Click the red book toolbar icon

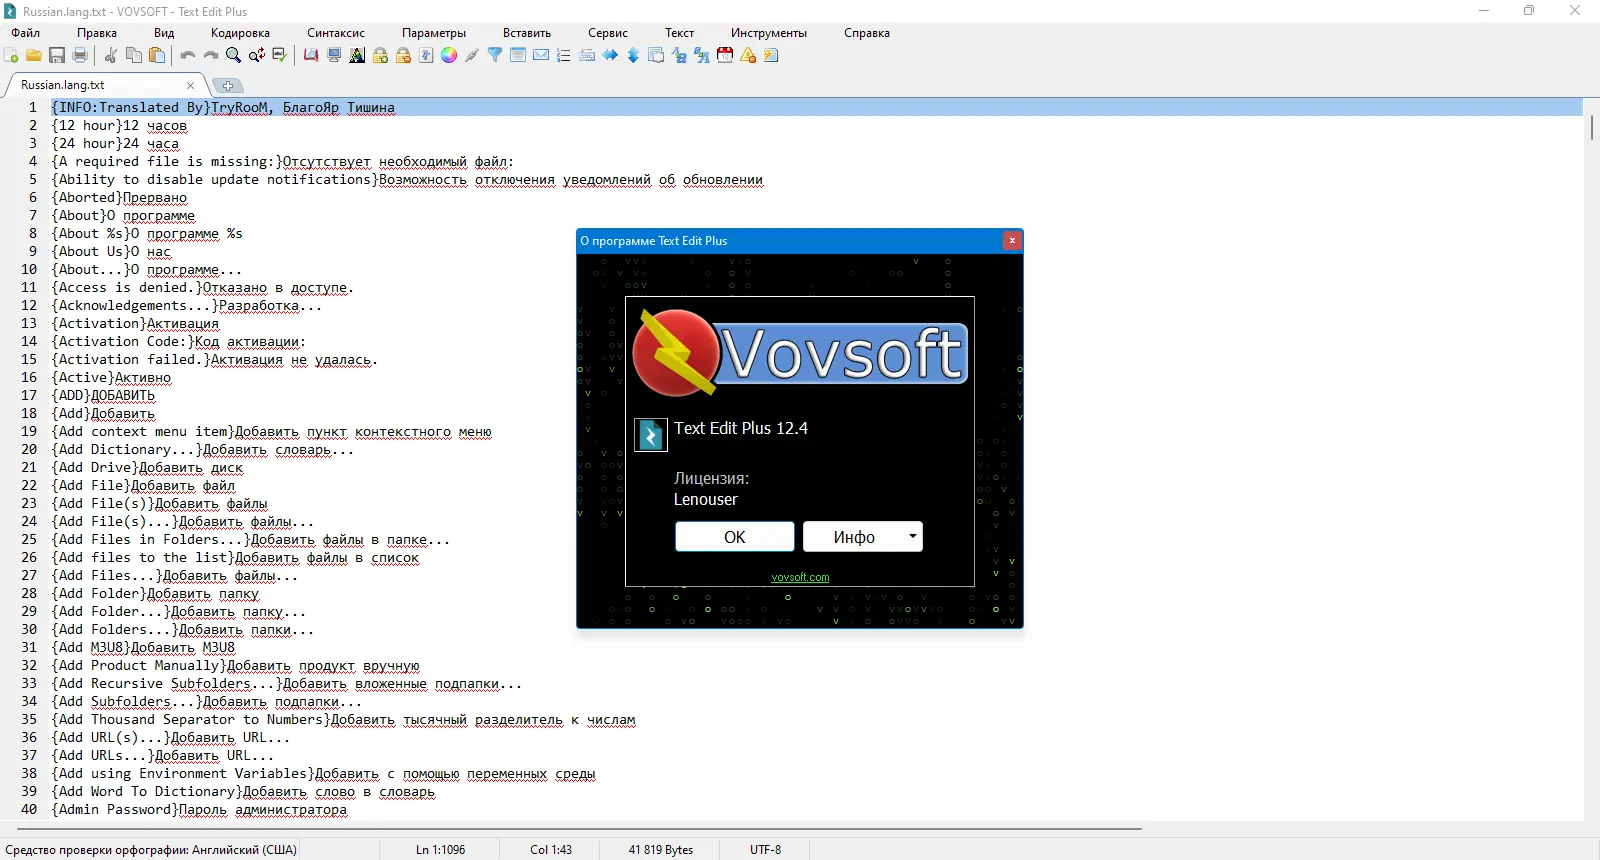[x=311, y=56]
